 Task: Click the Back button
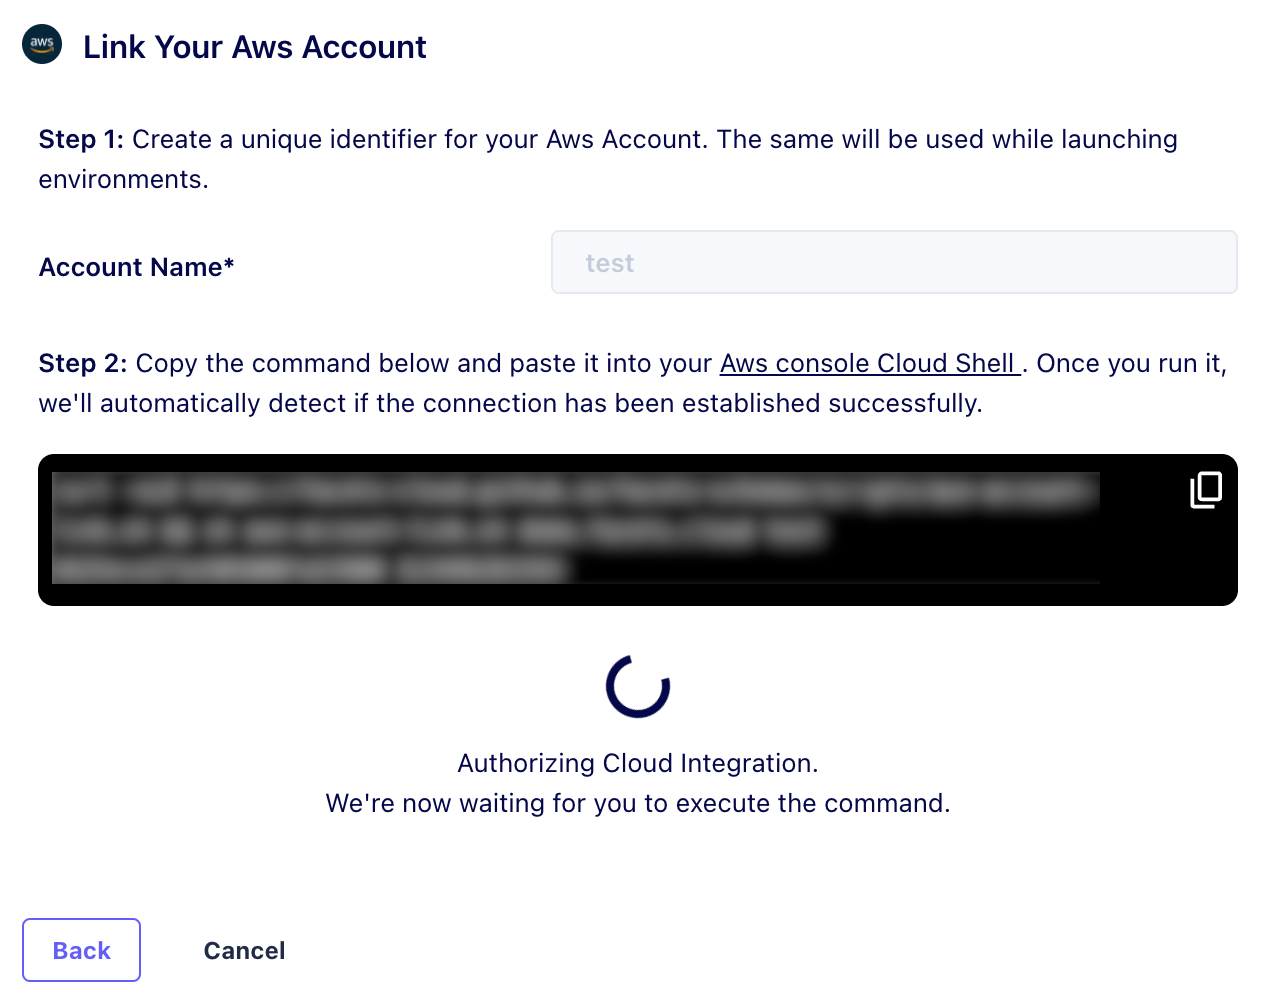coord(81,950)
